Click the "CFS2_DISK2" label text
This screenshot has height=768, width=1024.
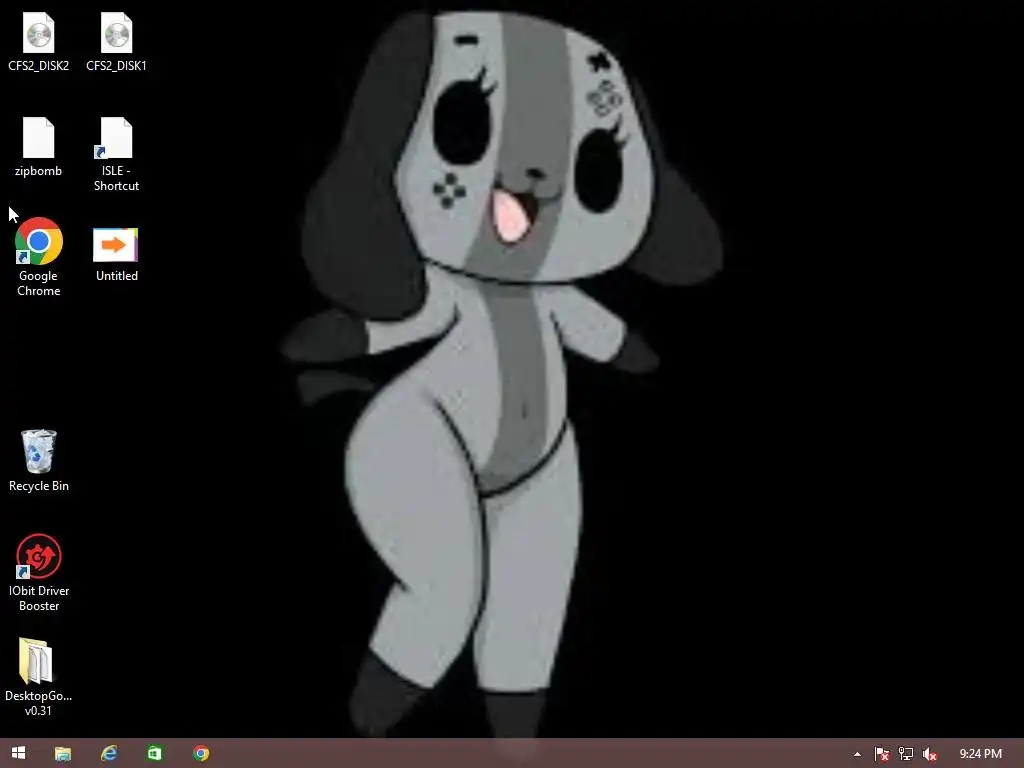(39, 65)
